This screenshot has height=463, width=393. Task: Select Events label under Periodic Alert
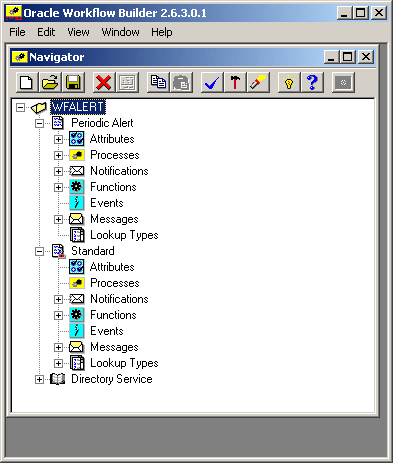107,203
